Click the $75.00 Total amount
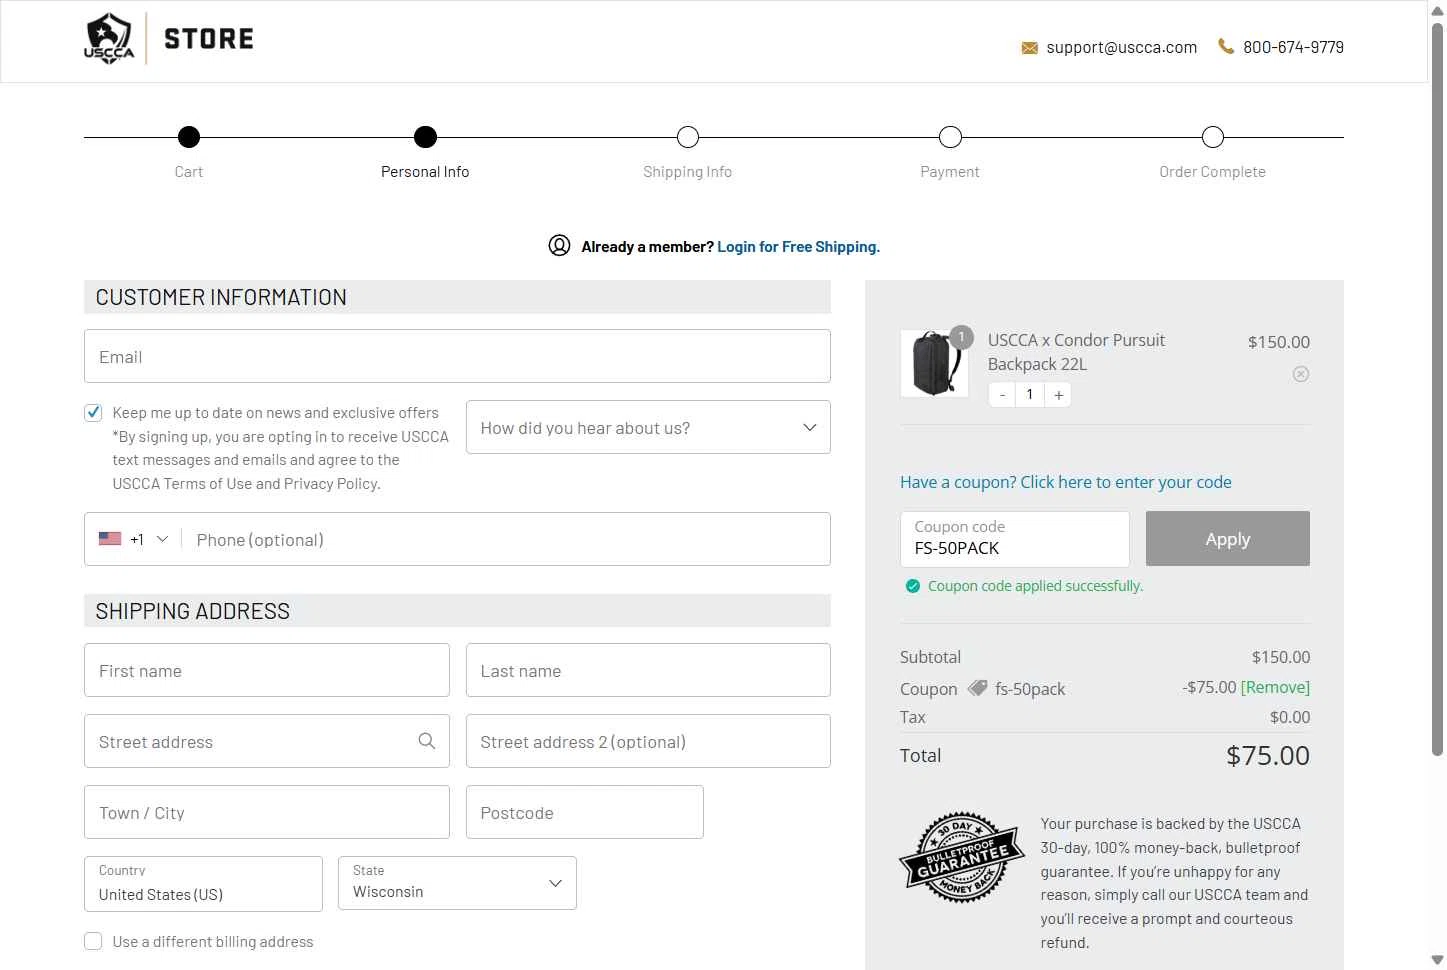1447x970 pixels. (1268, 755)
